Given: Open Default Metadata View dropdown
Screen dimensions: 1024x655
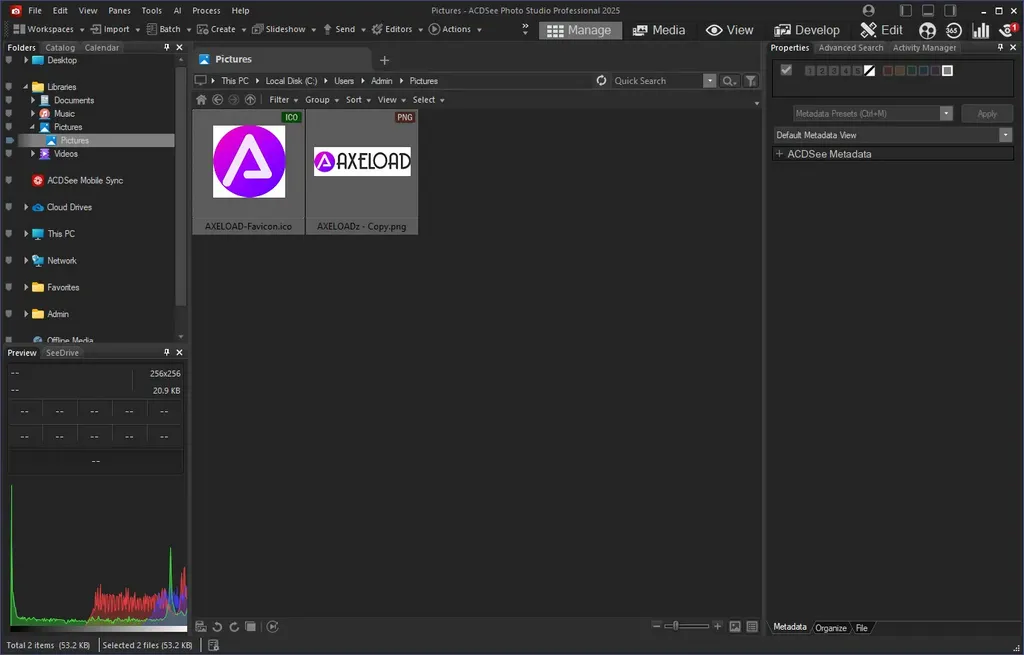Looking at the screenshot, I should point(1005,135).
